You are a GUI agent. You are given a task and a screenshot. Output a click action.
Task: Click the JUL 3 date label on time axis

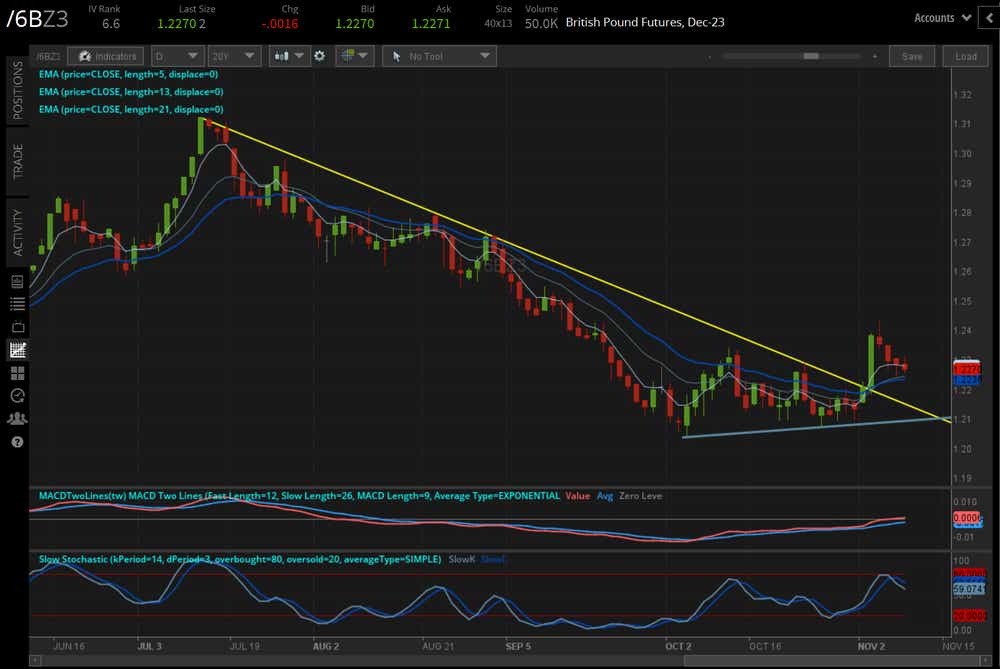149,646
